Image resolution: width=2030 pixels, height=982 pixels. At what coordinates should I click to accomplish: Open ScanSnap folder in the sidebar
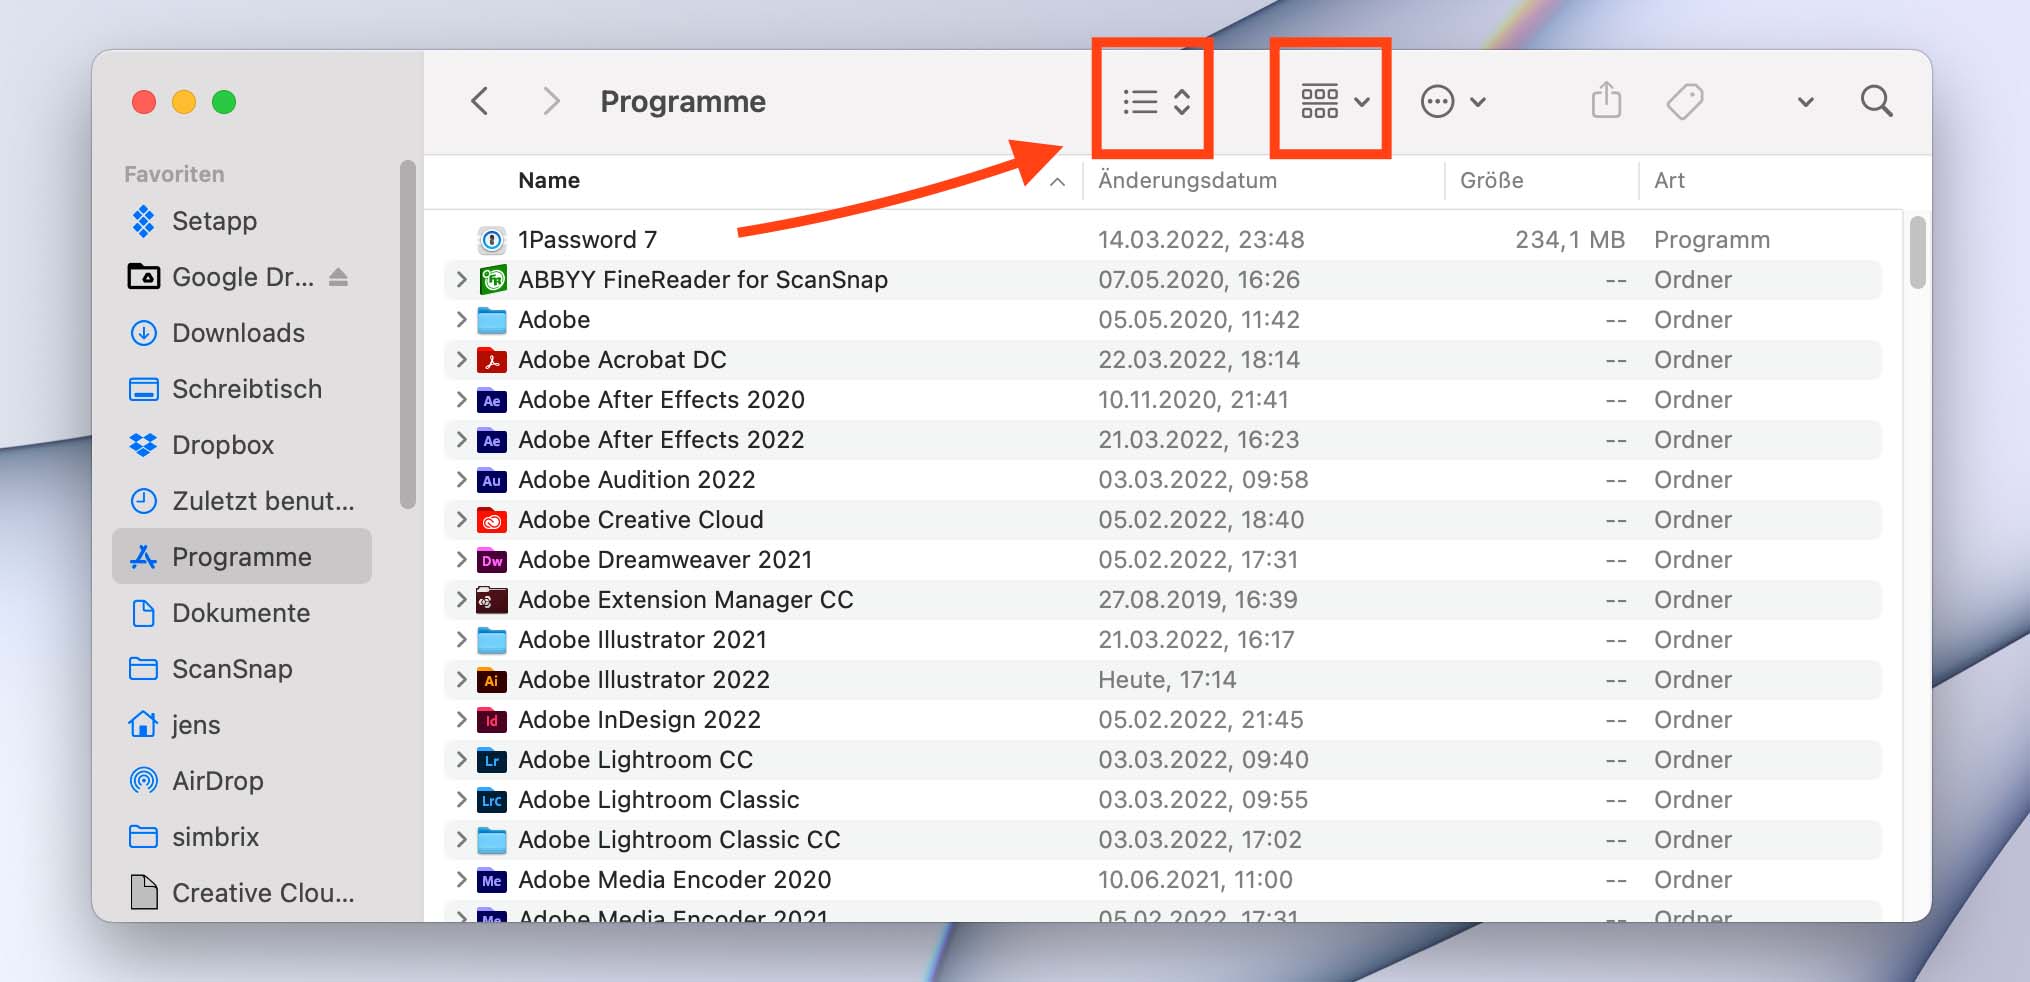pos(241,669)
